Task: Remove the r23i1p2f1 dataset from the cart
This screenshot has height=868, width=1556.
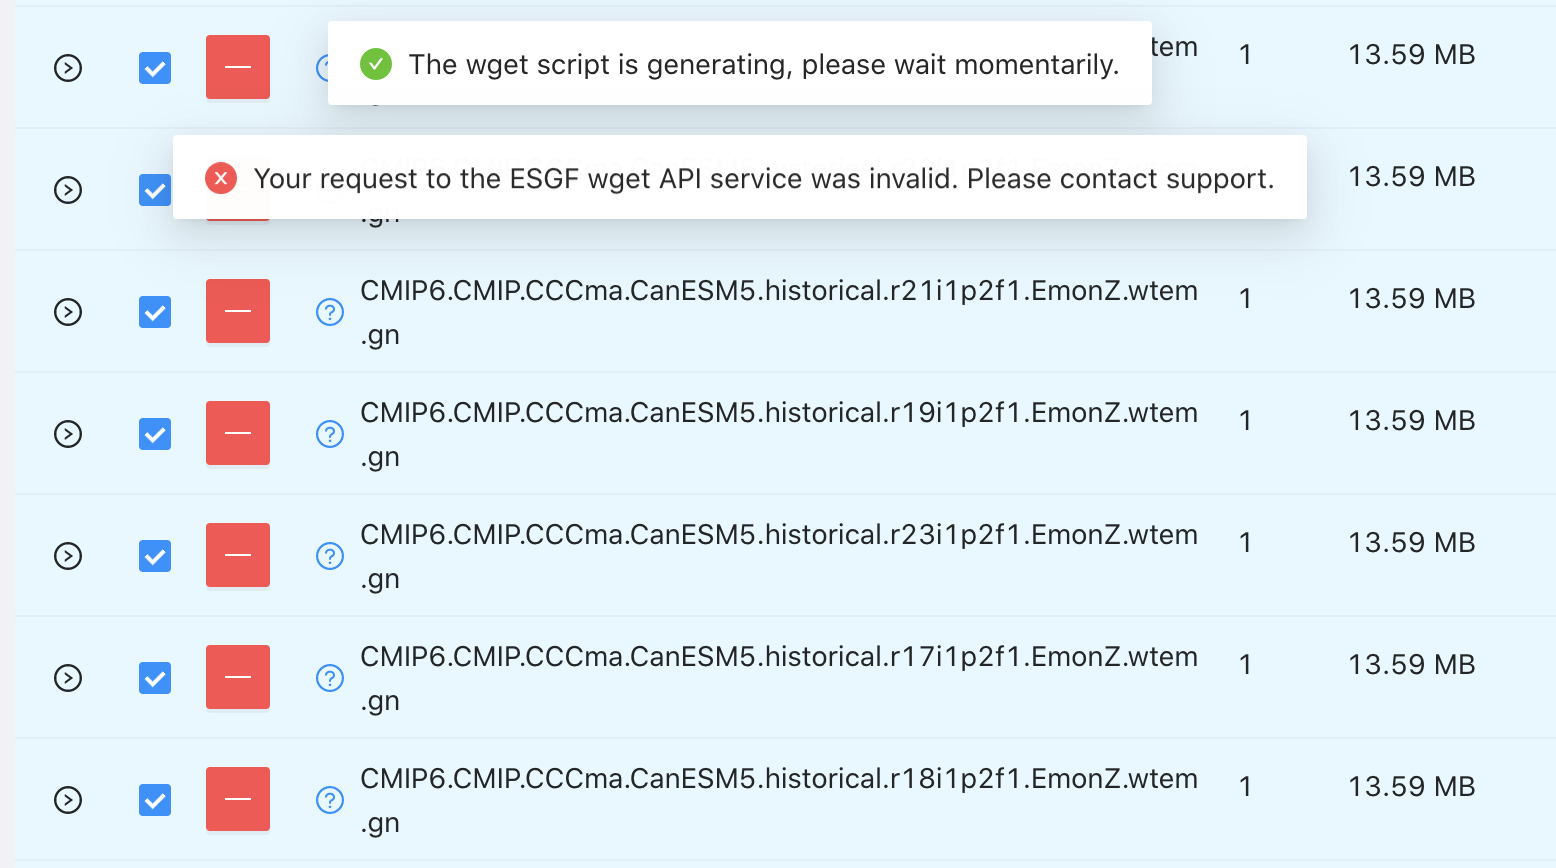Action: click(x=237, y=555)
